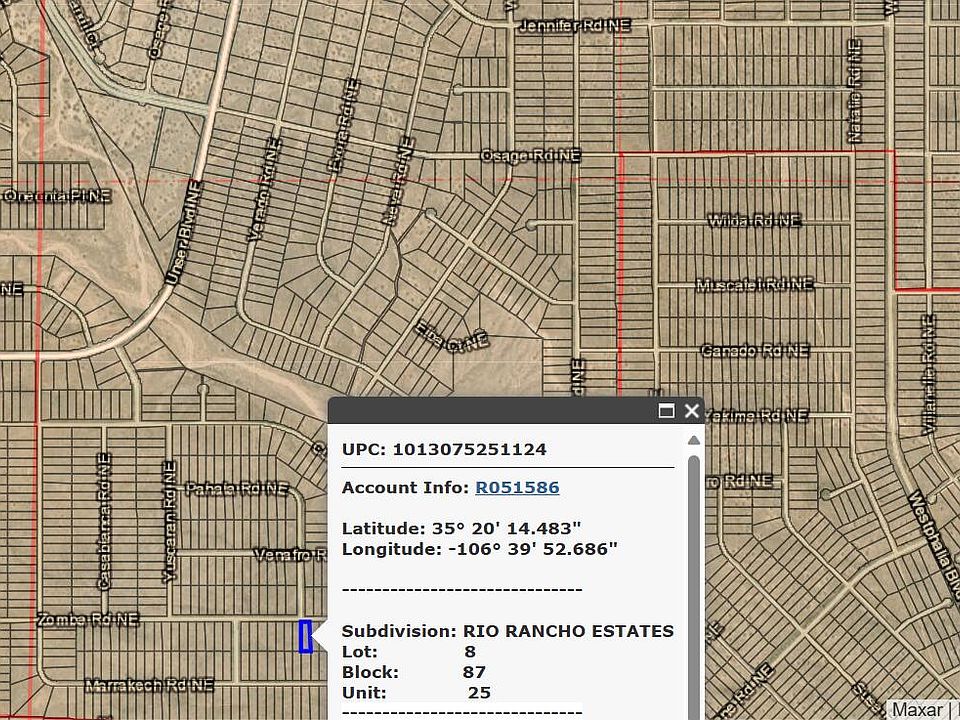This screenshot has width=960, height=720.
Task: Click the Unser Blvd NE road label
Action: point(183,233)
